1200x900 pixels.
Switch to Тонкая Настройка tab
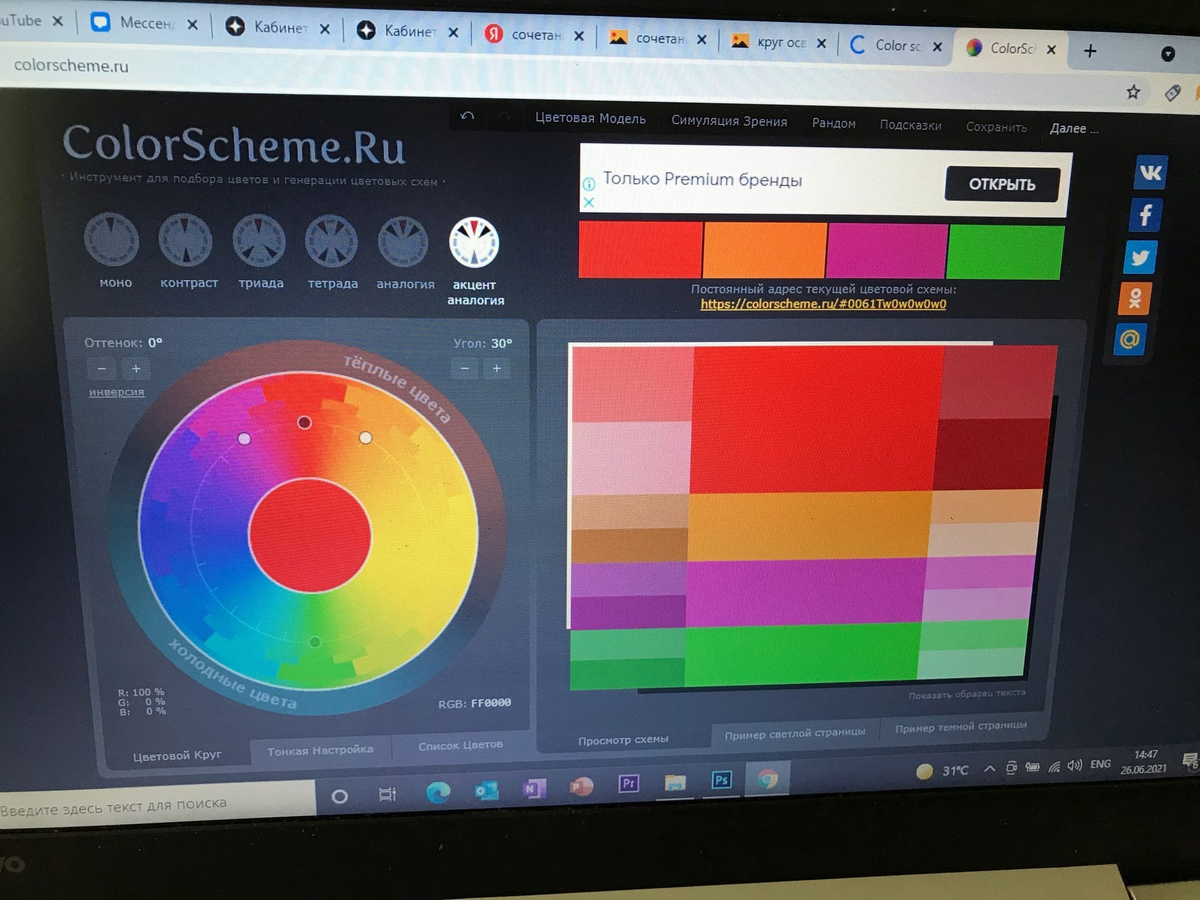pyautogui.click(x=320, y=749)
